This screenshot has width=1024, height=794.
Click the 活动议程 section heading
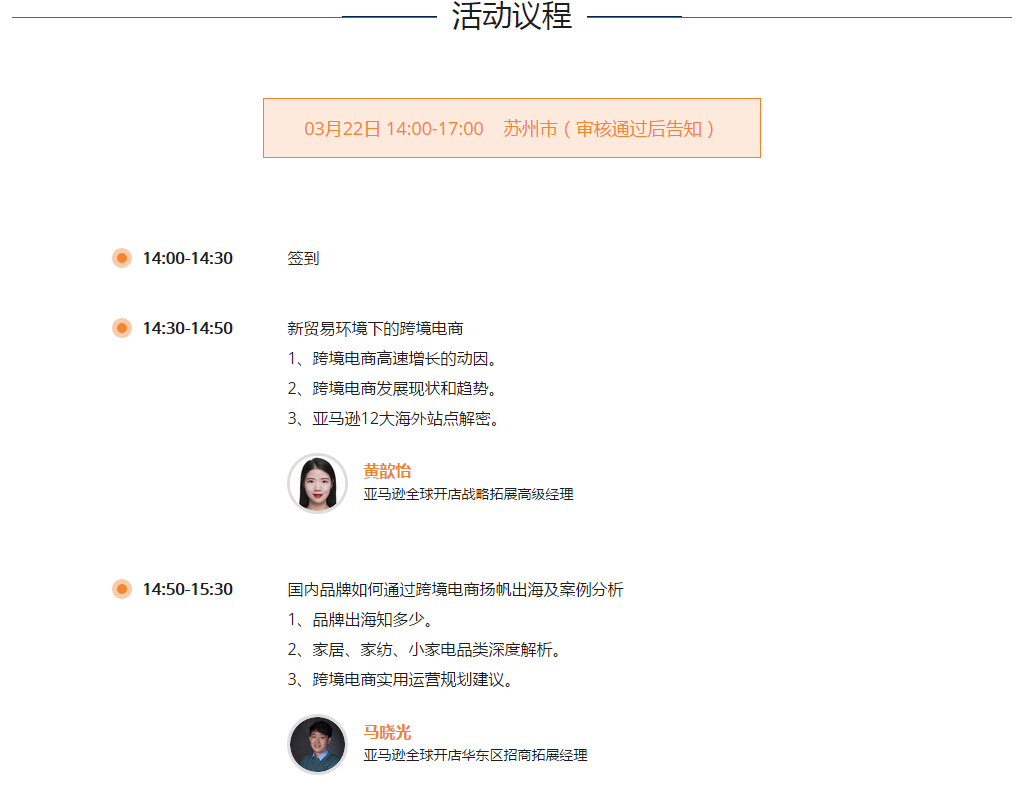pos(511,17)
